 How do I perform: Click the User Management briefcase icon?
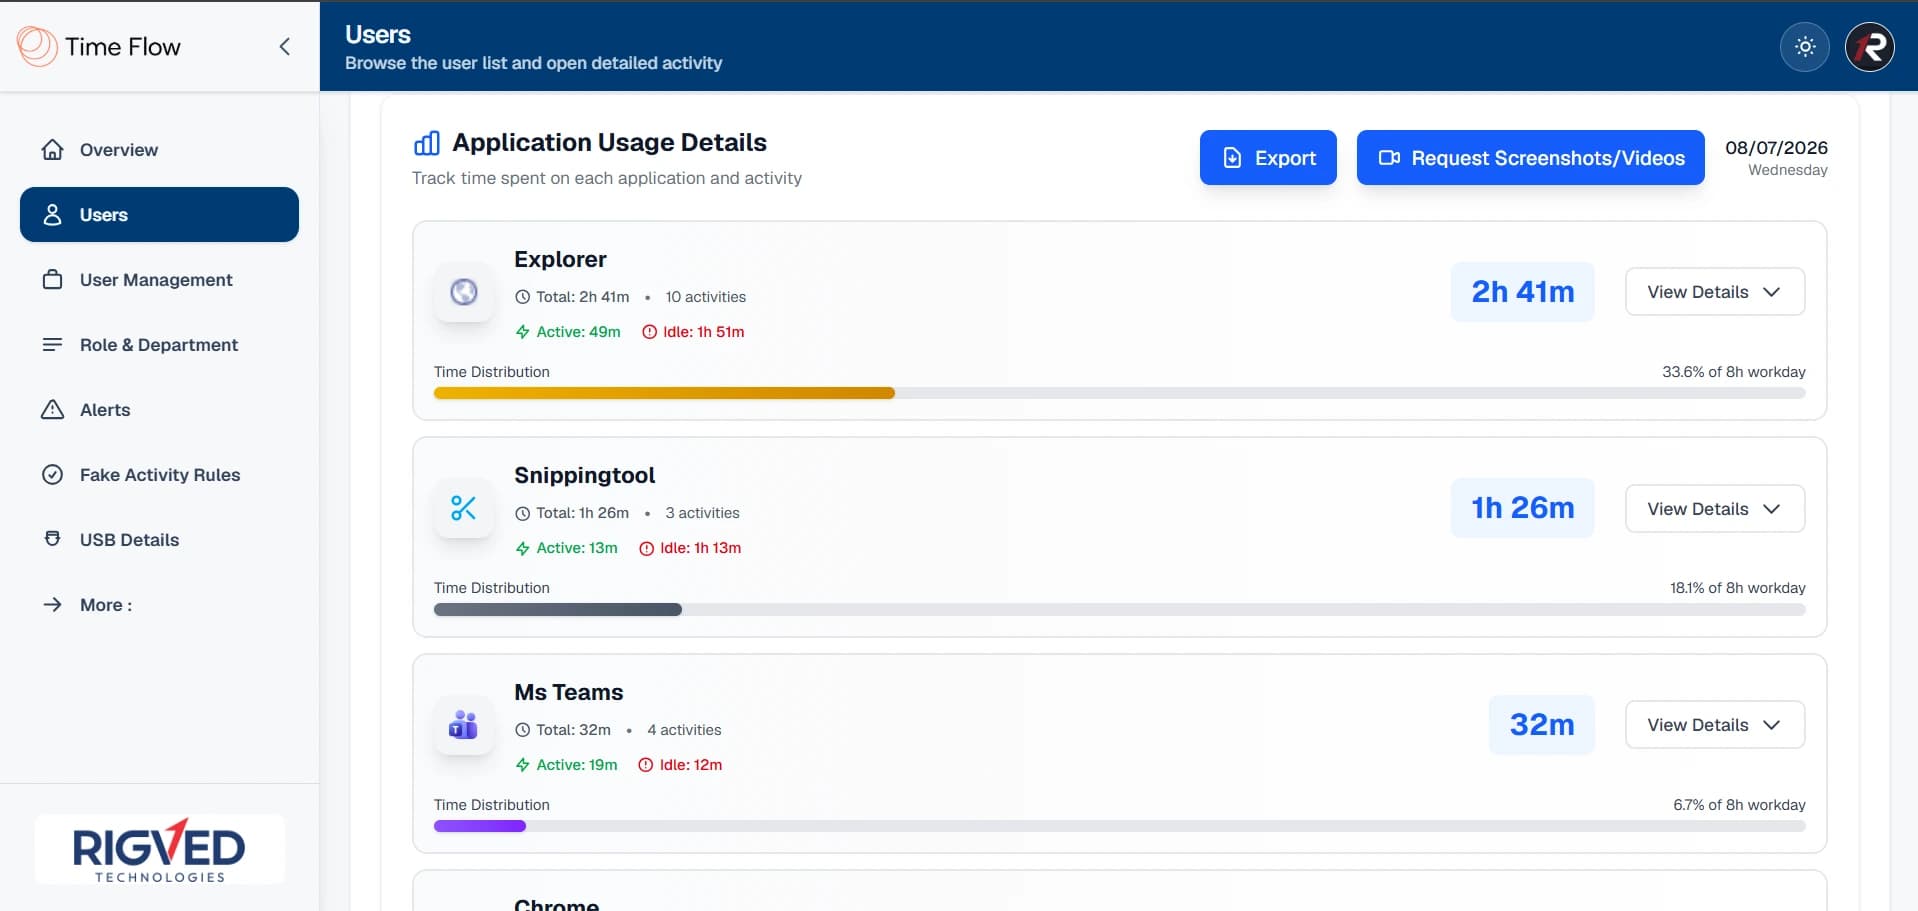[52, 280]
